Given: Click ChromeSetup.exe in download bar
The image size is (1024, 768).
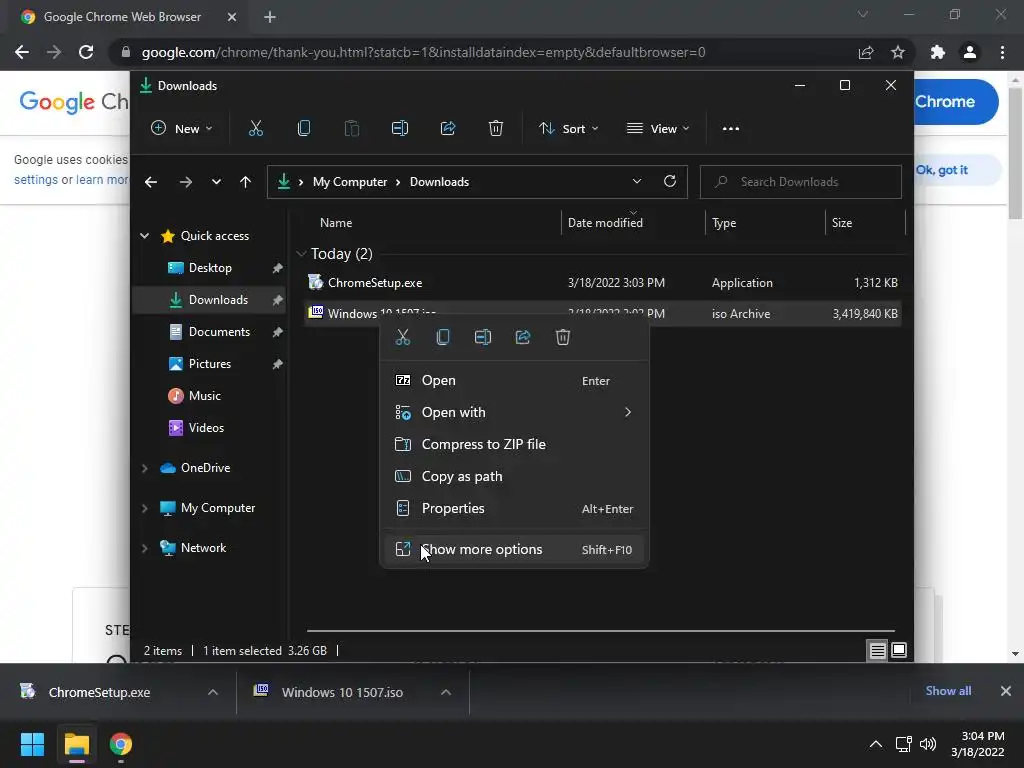Looking at the screenshot, I should [99, 692].
